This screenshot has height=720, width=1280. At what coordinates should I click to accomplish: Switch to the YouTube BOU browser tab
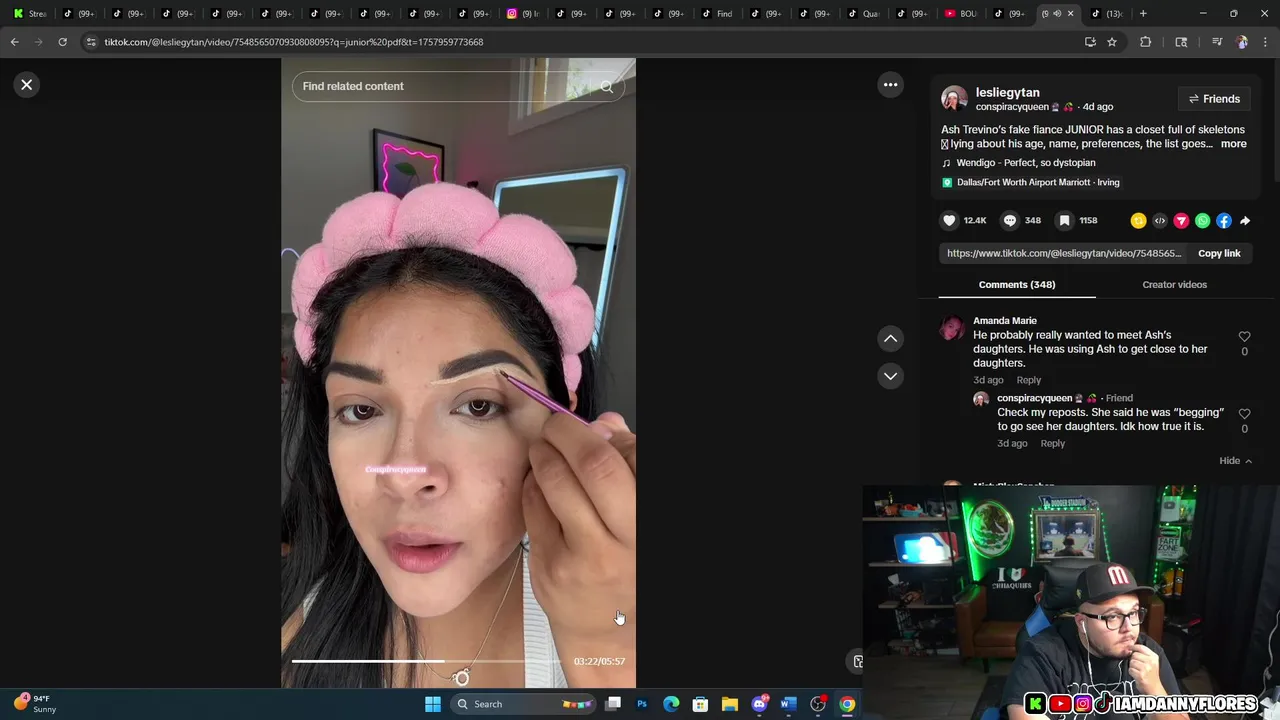coord(962,14)
